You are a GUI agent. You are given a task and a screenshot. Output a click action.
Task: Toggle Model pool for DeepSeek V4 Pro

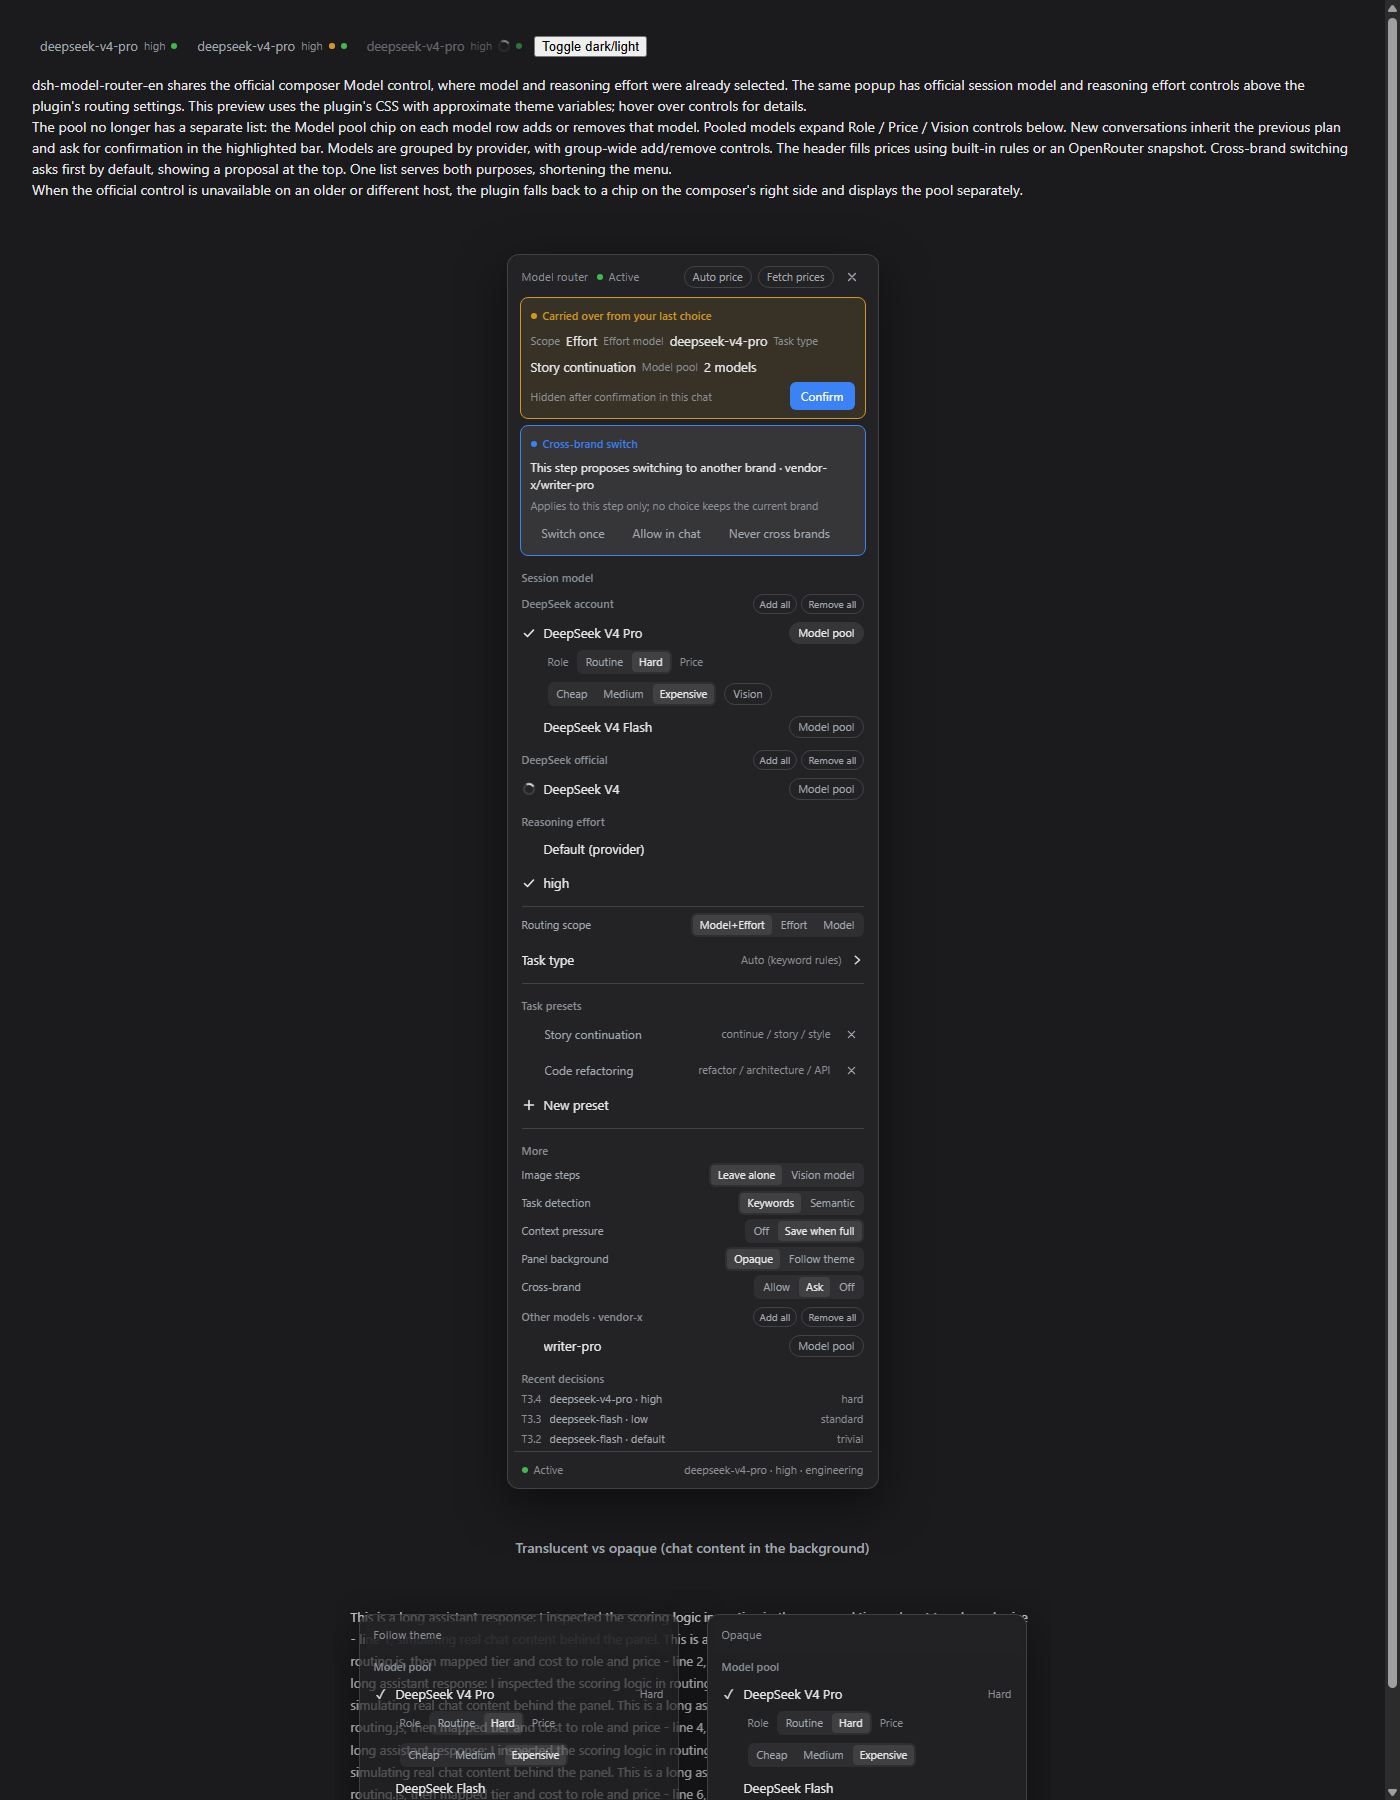pyautogui.click(x=826, y=633)
